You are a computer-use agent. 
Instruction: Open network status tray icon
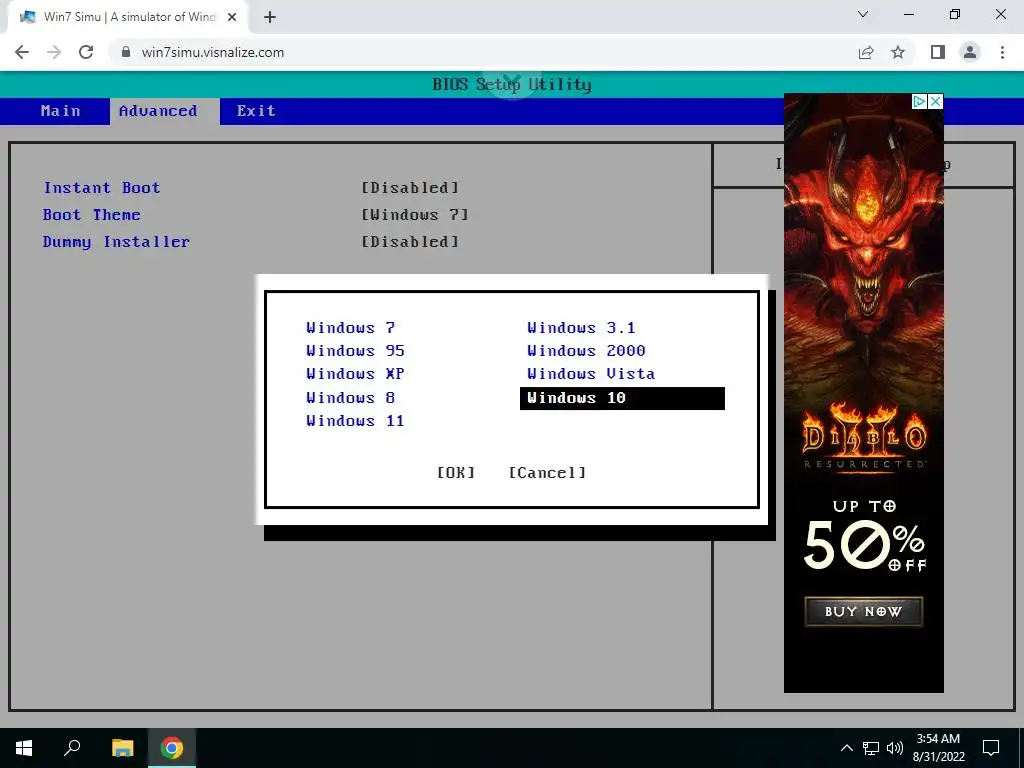[x=871, y=748]
